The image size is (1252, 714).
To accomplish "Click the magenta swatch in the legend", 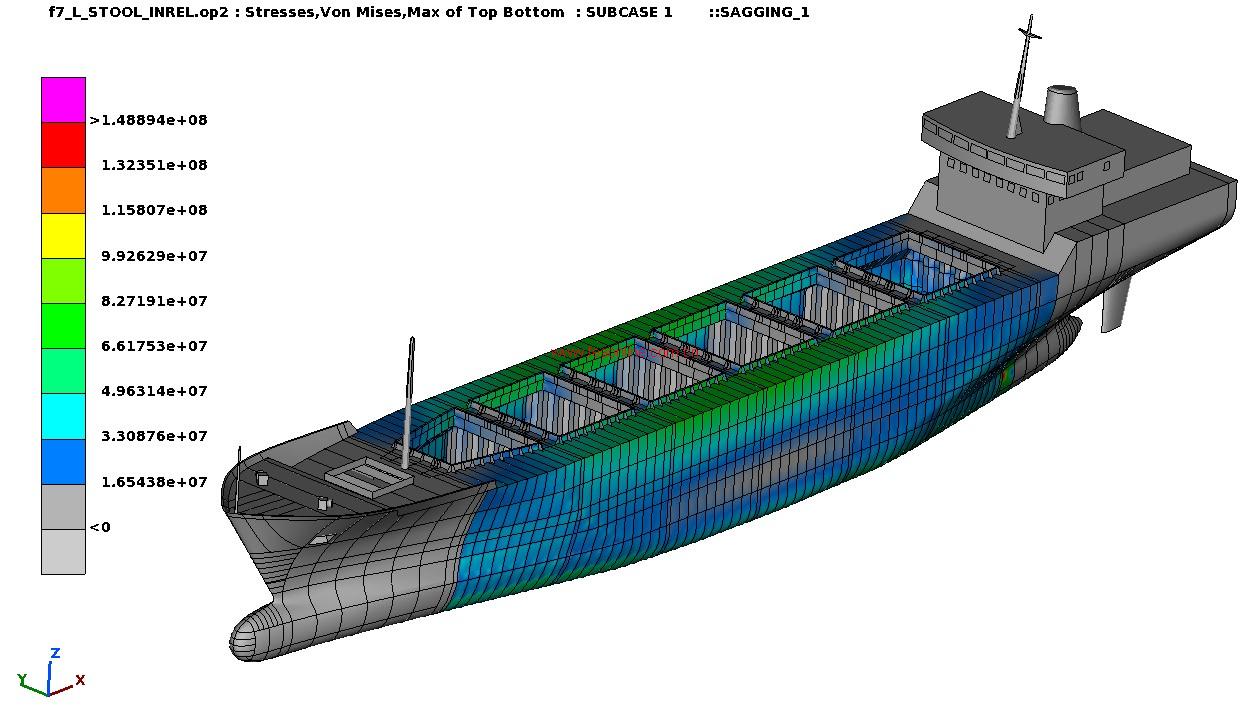I will [63, 99].
